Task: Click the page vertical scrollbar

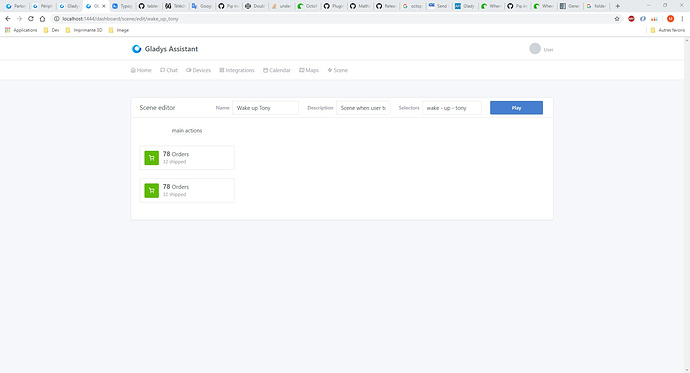Action: pyautogui.click(x=687, y=205)
